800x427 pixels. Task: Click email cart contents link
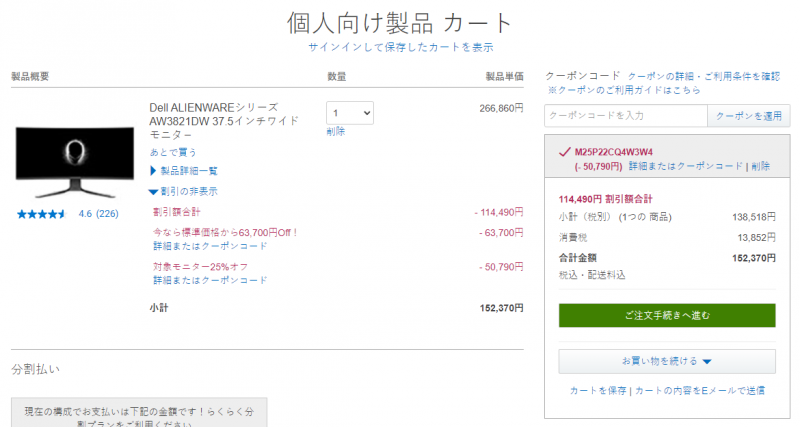700,391
